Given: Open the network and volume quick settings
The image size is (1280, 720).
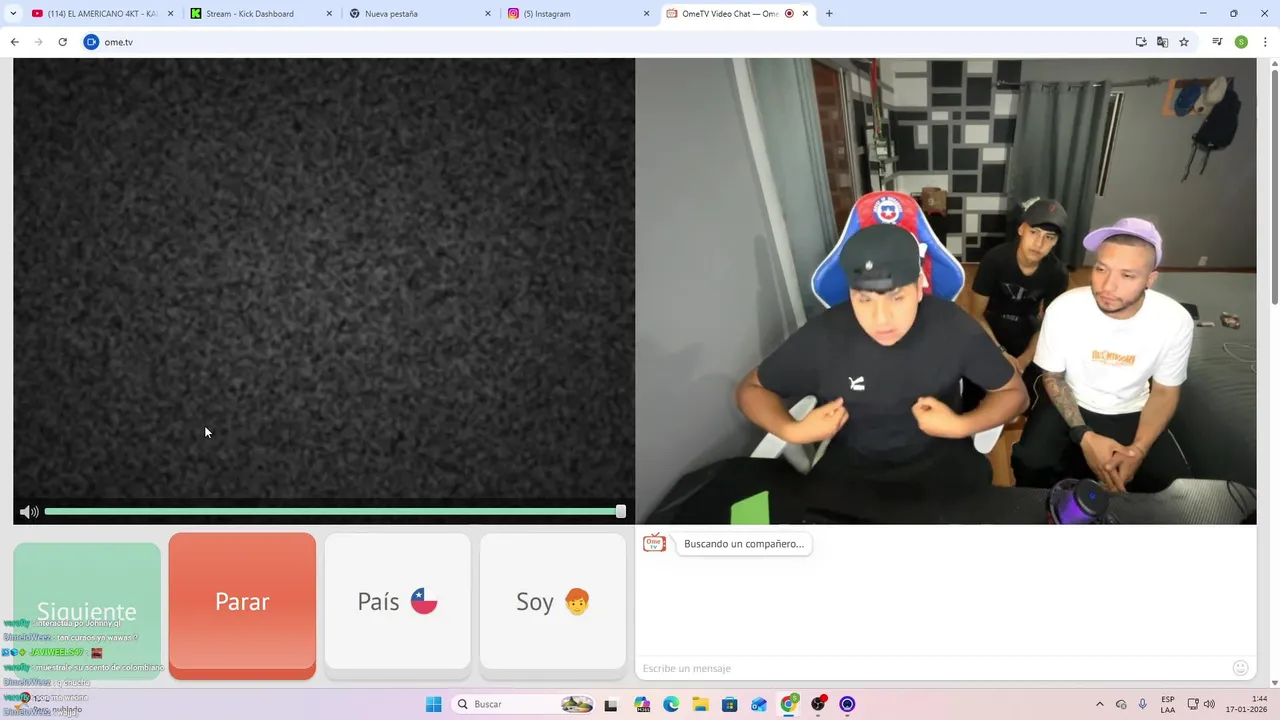Looking at the screenshot, I should click(1201, 704).
